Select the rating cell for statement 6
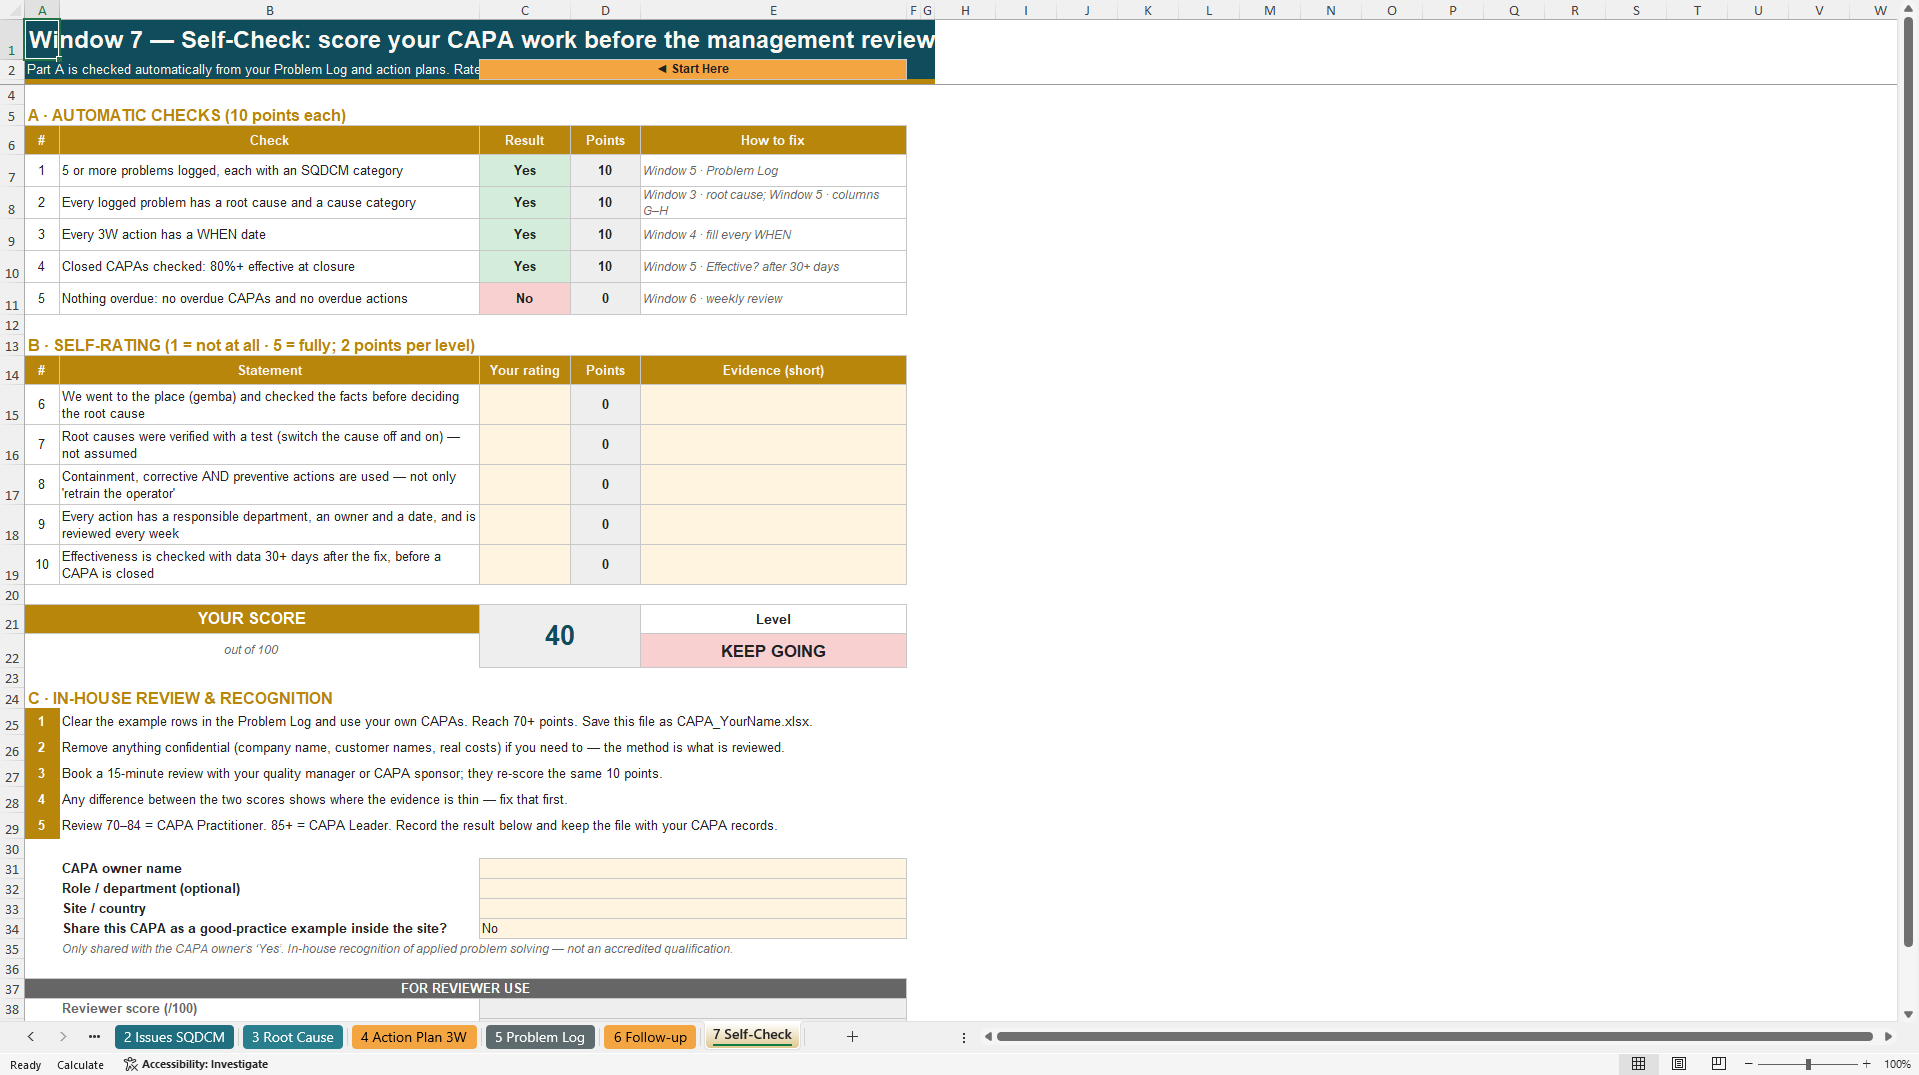1919x1075 pixels. point(525,405)
